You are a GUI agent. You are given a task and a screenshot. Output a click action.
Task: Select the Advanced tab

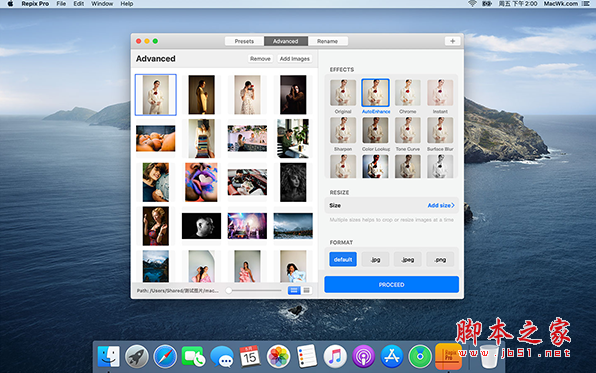(x=285, y=41)
